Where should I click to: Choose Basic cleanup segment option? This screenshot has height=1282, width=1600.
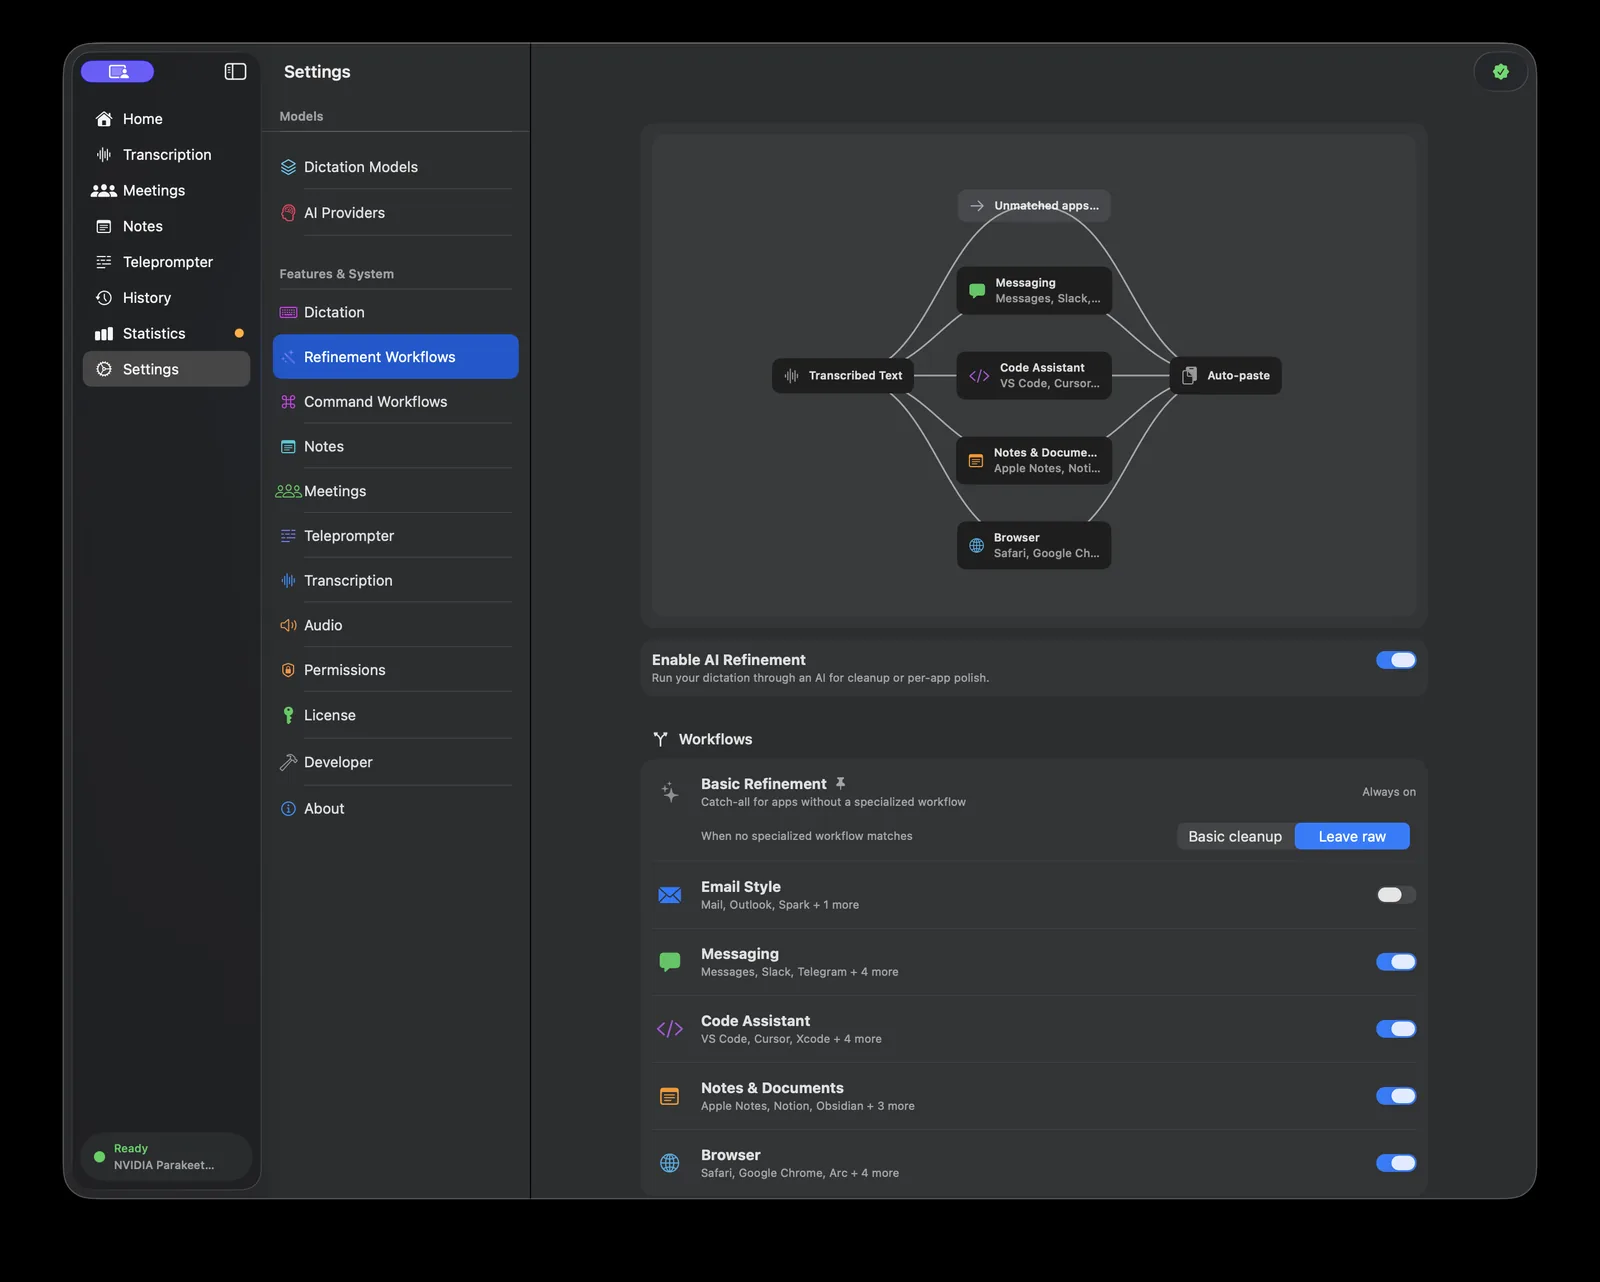pyautogui.click(x=1235, y=837)
